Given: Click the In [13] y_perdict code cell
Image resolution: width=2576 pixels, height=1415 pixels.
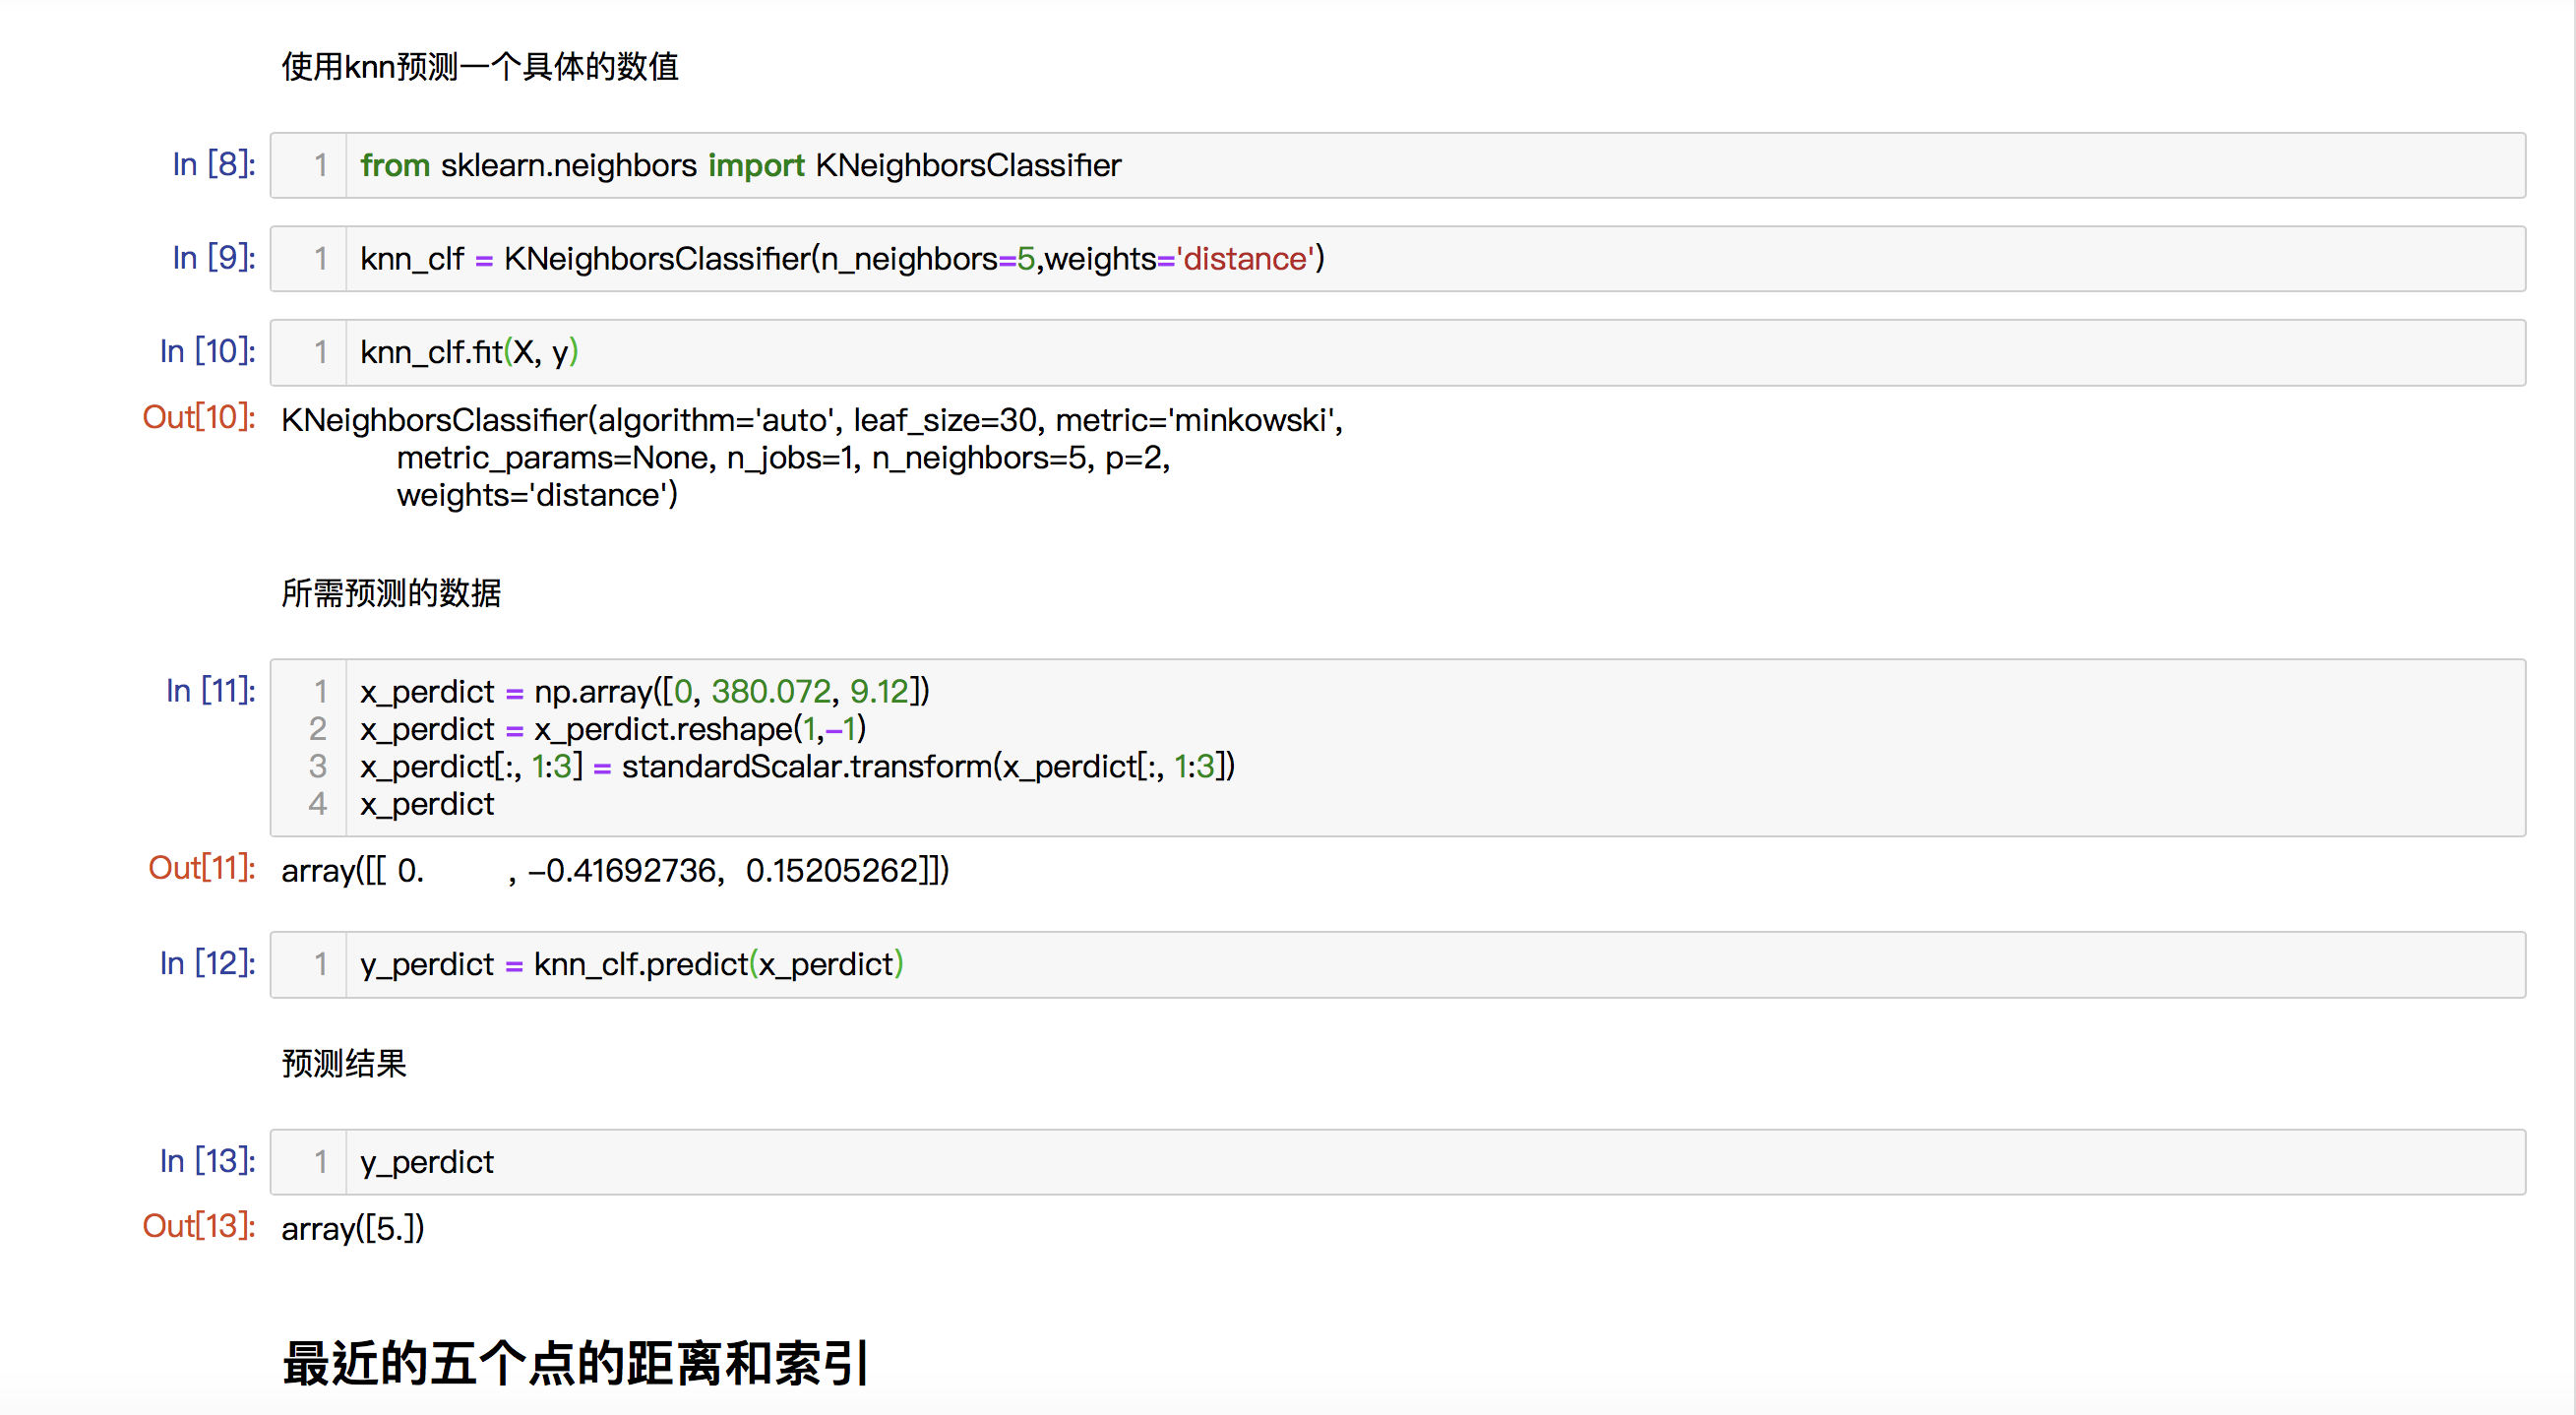Looking at the screenshot, I should [x=1397, y=1162].
